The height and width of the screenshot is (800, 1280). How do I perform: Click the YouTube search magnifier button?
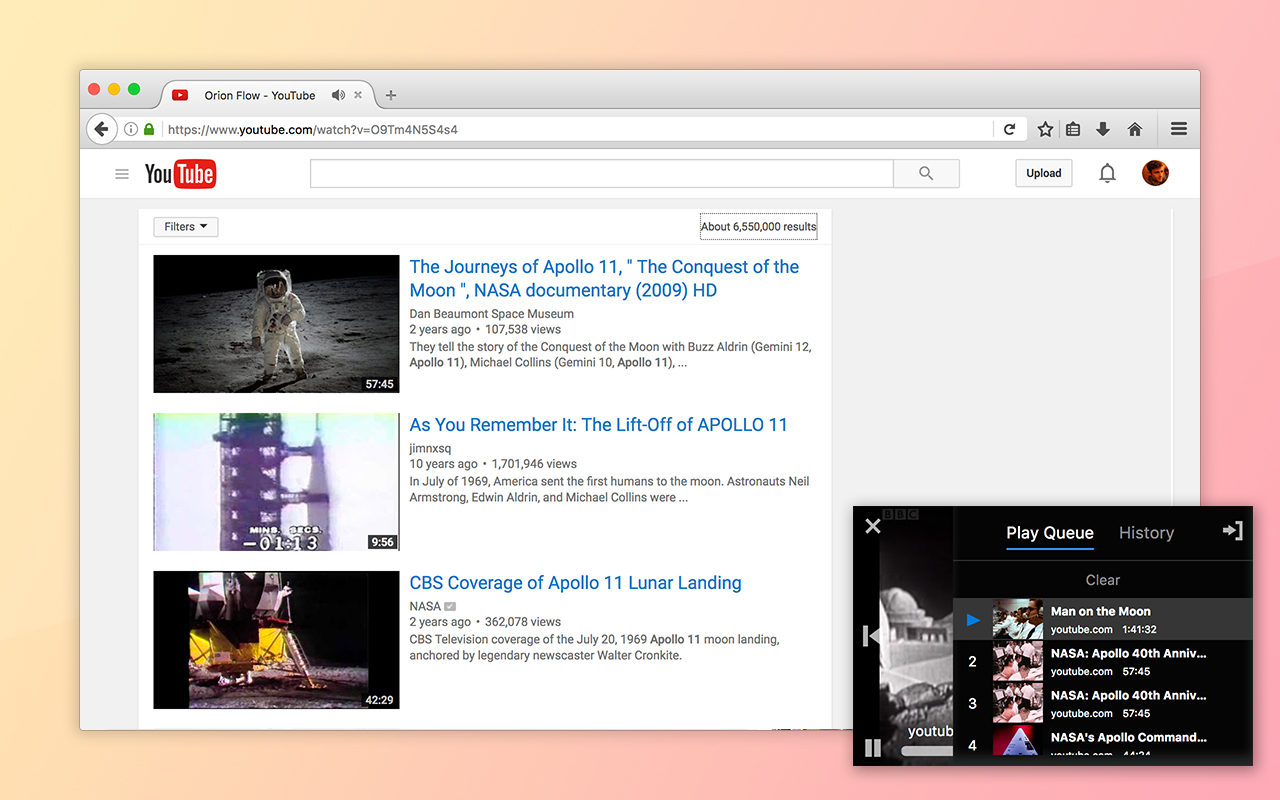[x=926, y=173]
